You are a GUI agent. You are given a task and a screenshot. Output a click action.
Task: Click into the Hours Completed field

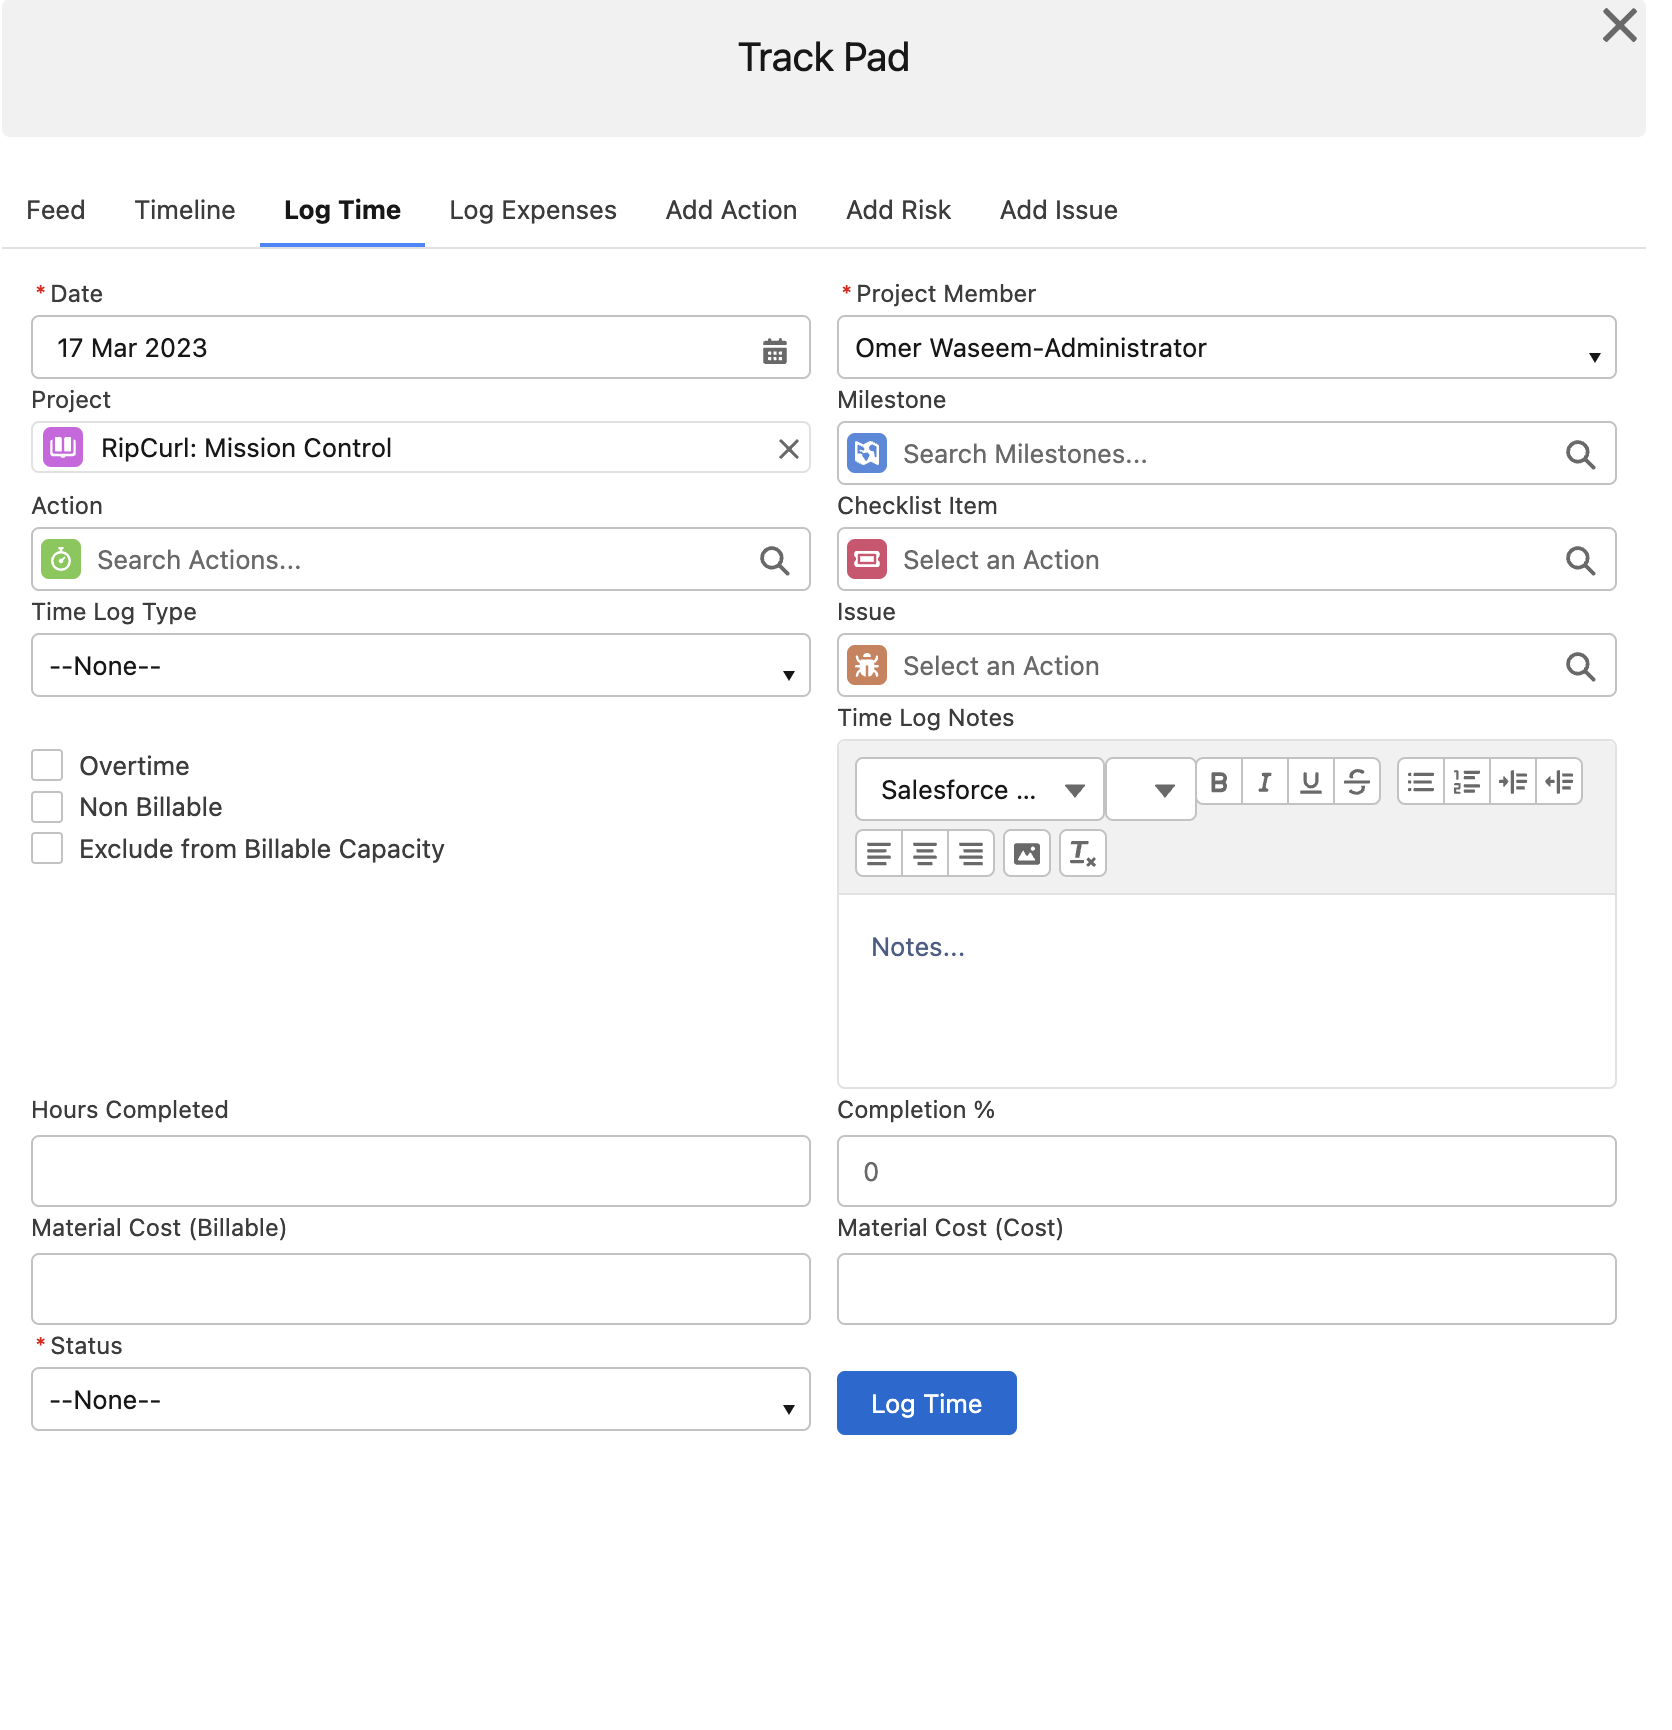coord(420,1171)
